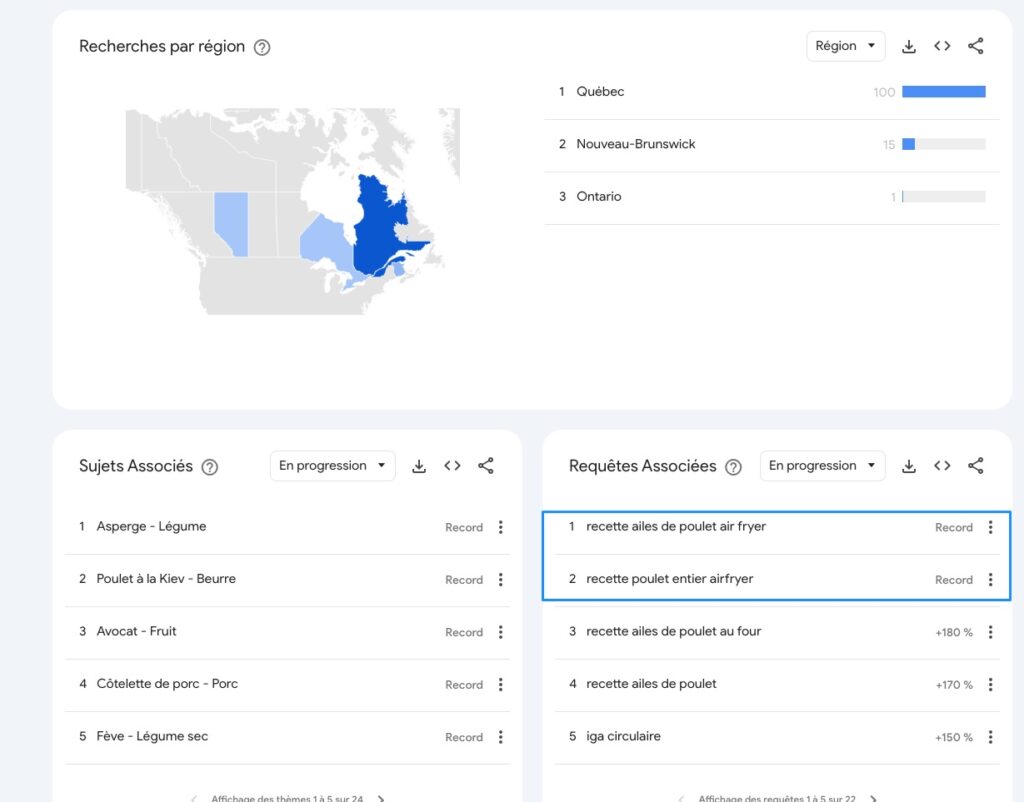Open the Région dropdown
The image size is (1024, 802).
coord(846,46)
